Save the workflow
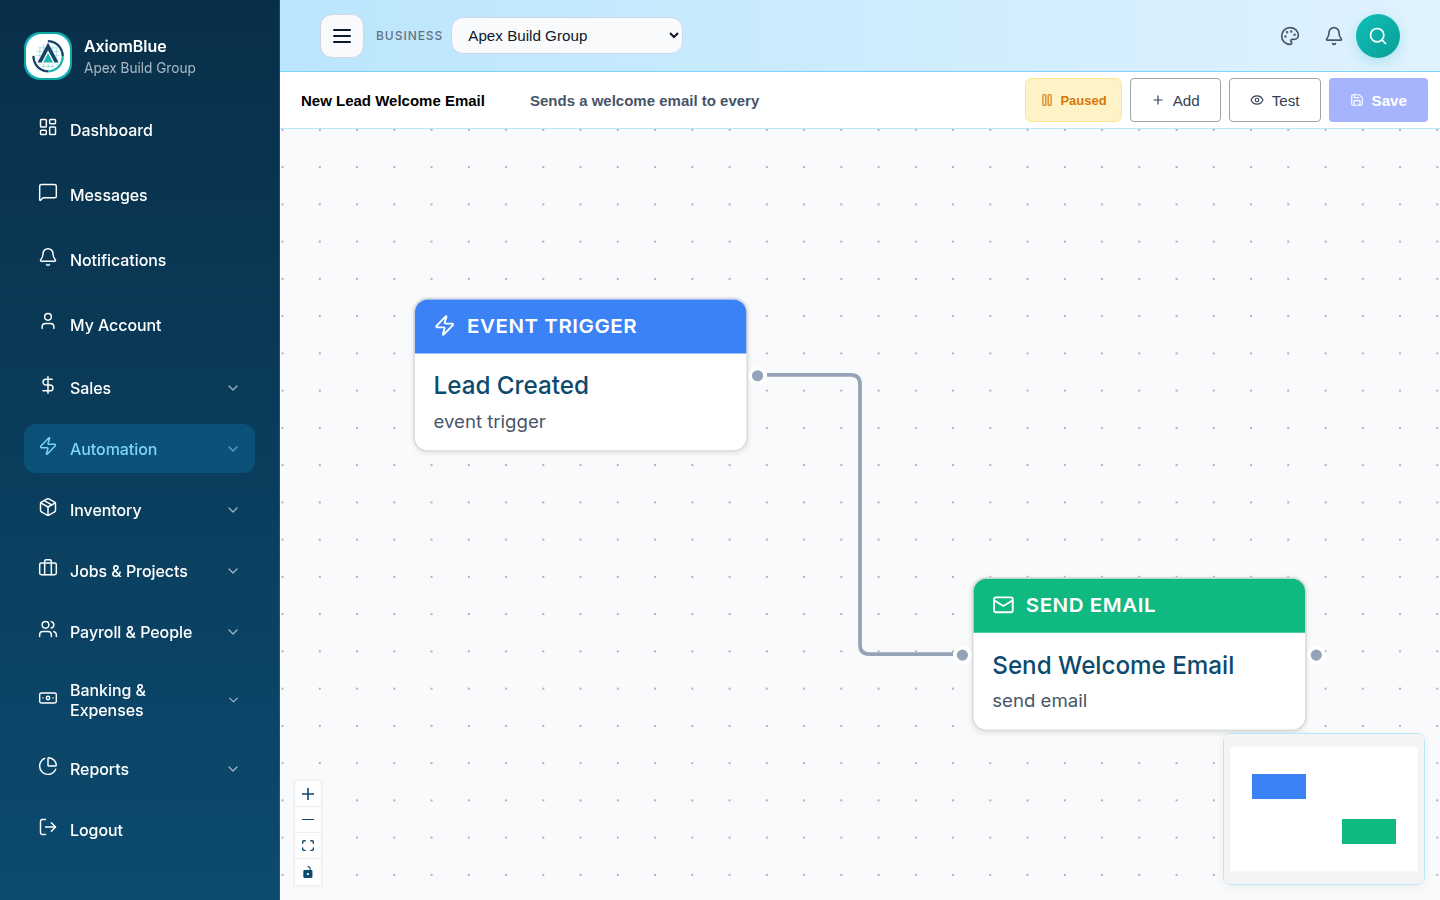 pyautogui.click(x=1378, y=100)
